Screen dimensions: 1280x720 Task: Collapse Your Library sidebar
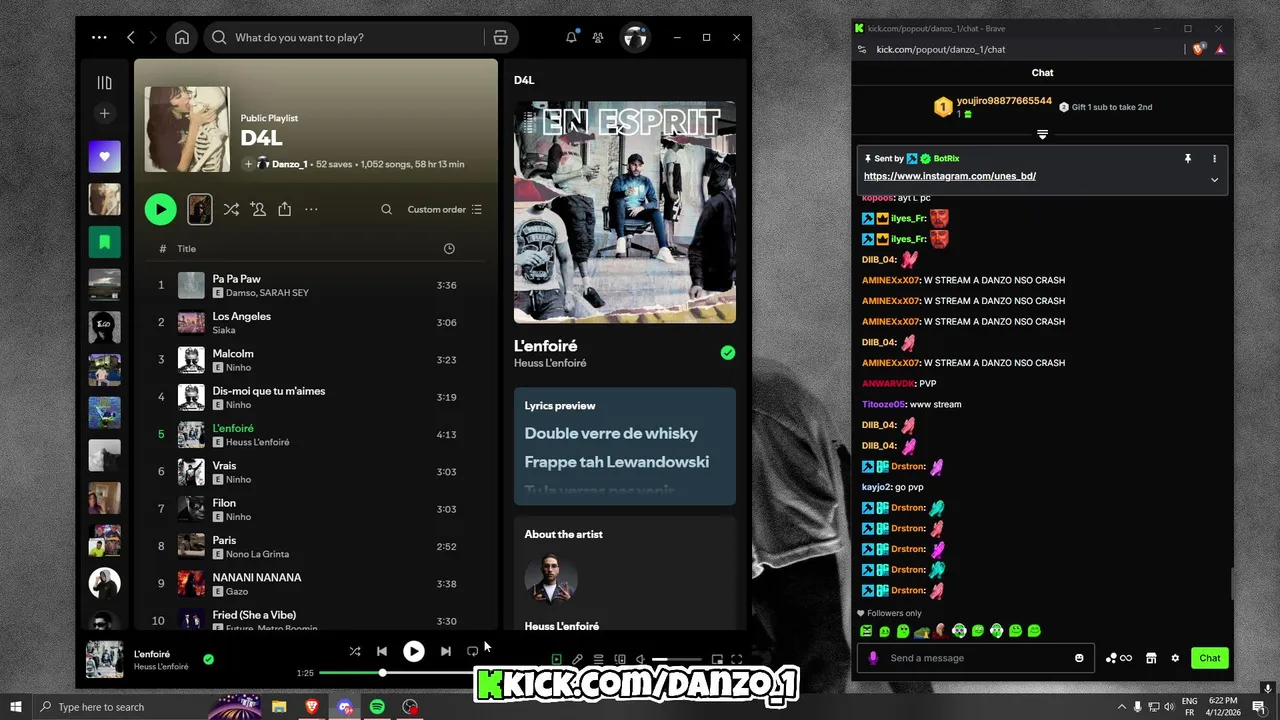pyautogui.click(x=104, y=83)
